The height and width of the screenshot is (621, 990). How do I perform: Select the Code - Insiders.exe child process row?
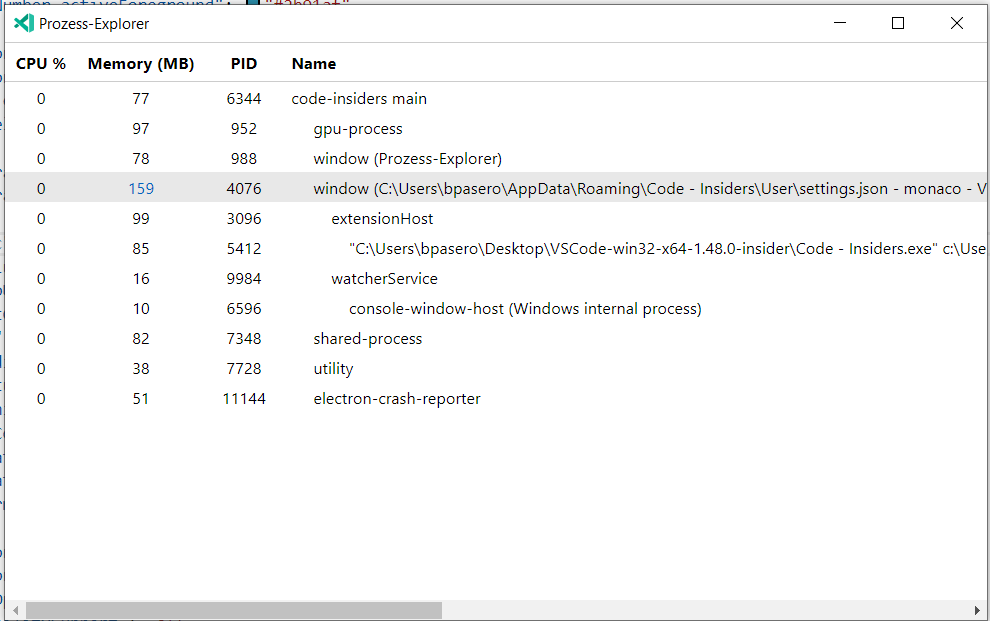click(x=496, y=249)
